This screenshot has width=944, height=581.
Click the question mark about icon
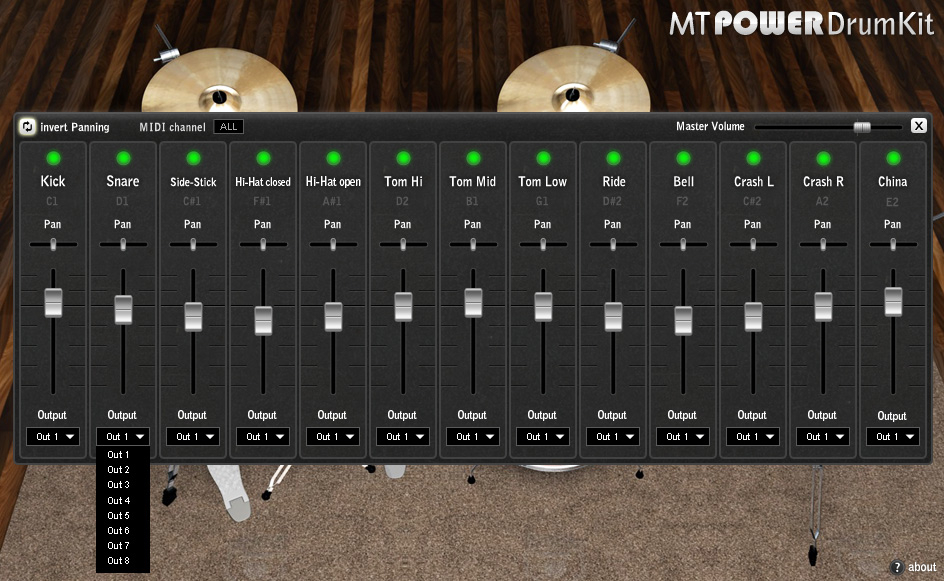pos(897,567)
